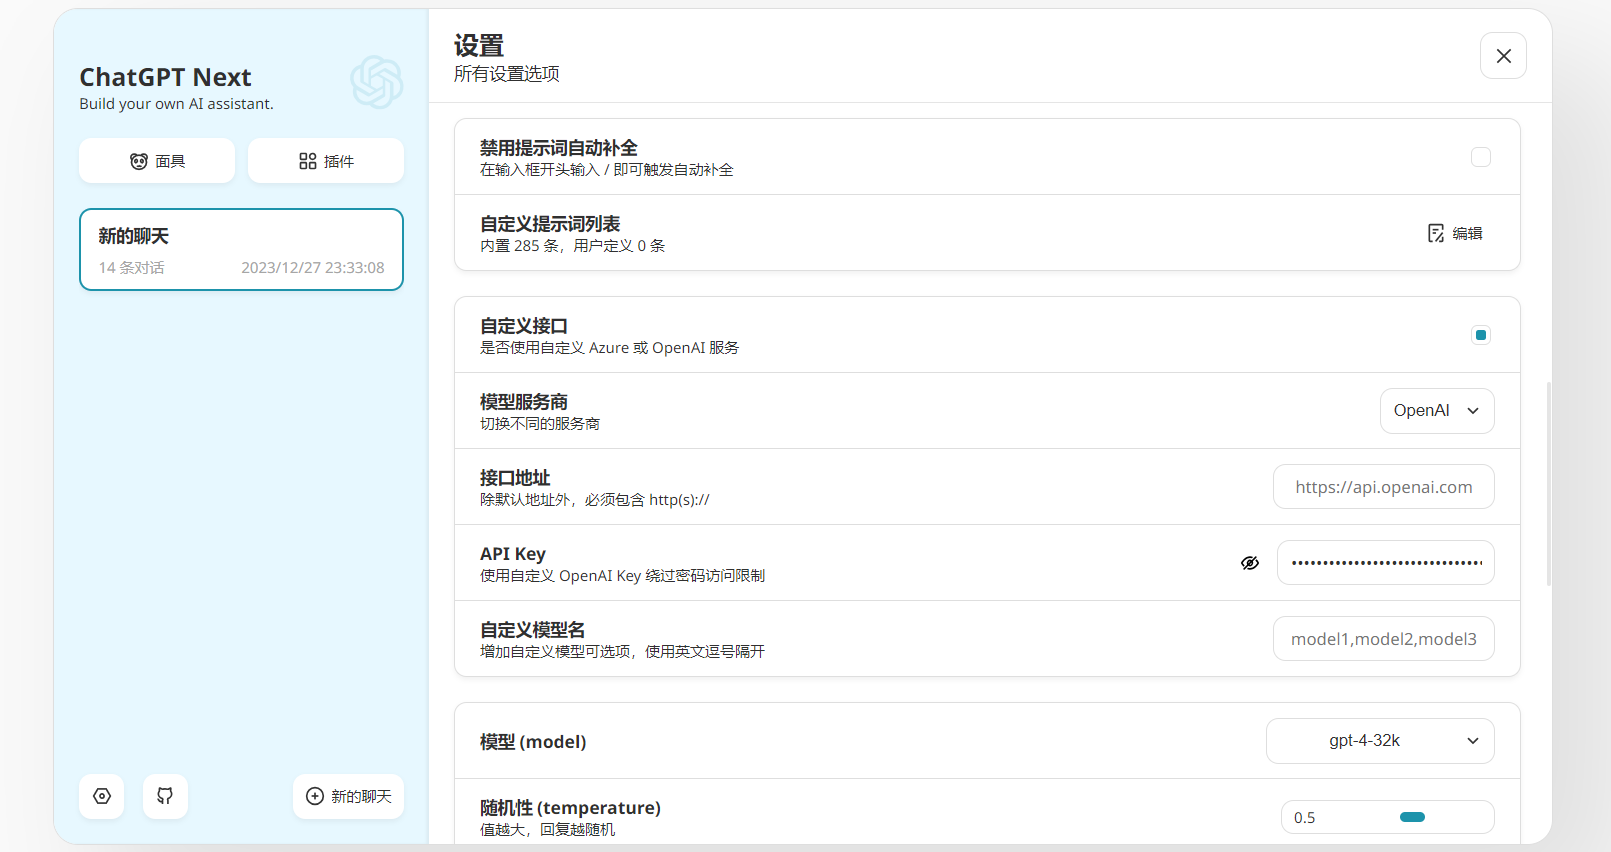Start a new chat with 新的聊天 button
This screenshot has height=852, width=1611.
348,796
